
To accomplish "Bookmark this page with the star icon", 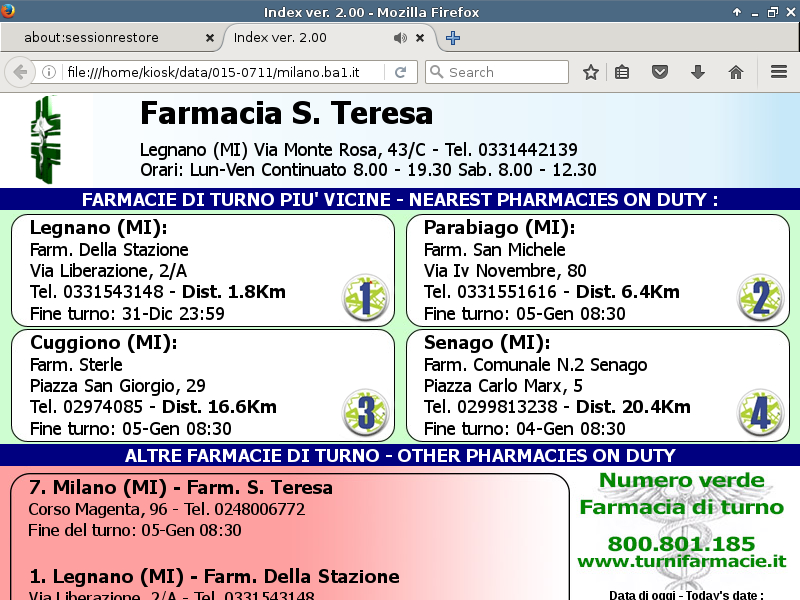I will tap(591, 72).
